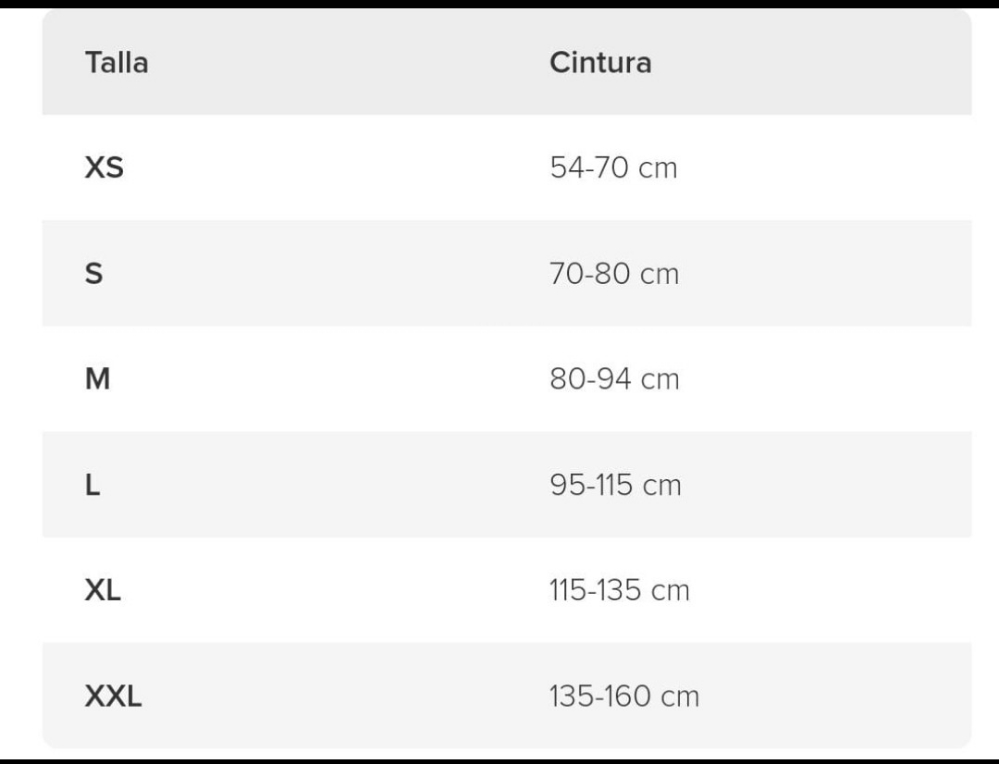Screen dimensions: 999x764
Task: Select the XL size label
Action: pyautogui.click(x=103, y=590)
